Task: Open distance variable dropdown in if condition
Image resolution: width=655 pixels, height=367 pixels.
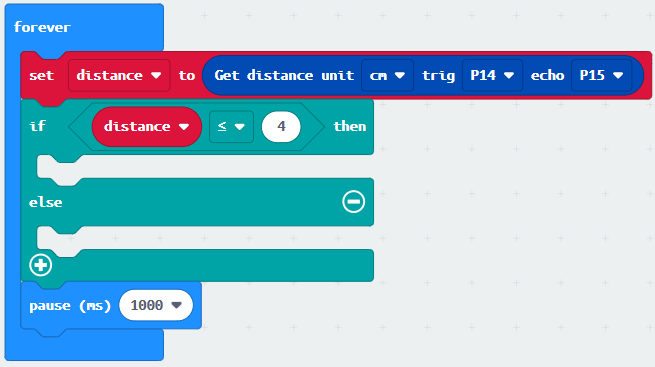Action: [147, 127]
